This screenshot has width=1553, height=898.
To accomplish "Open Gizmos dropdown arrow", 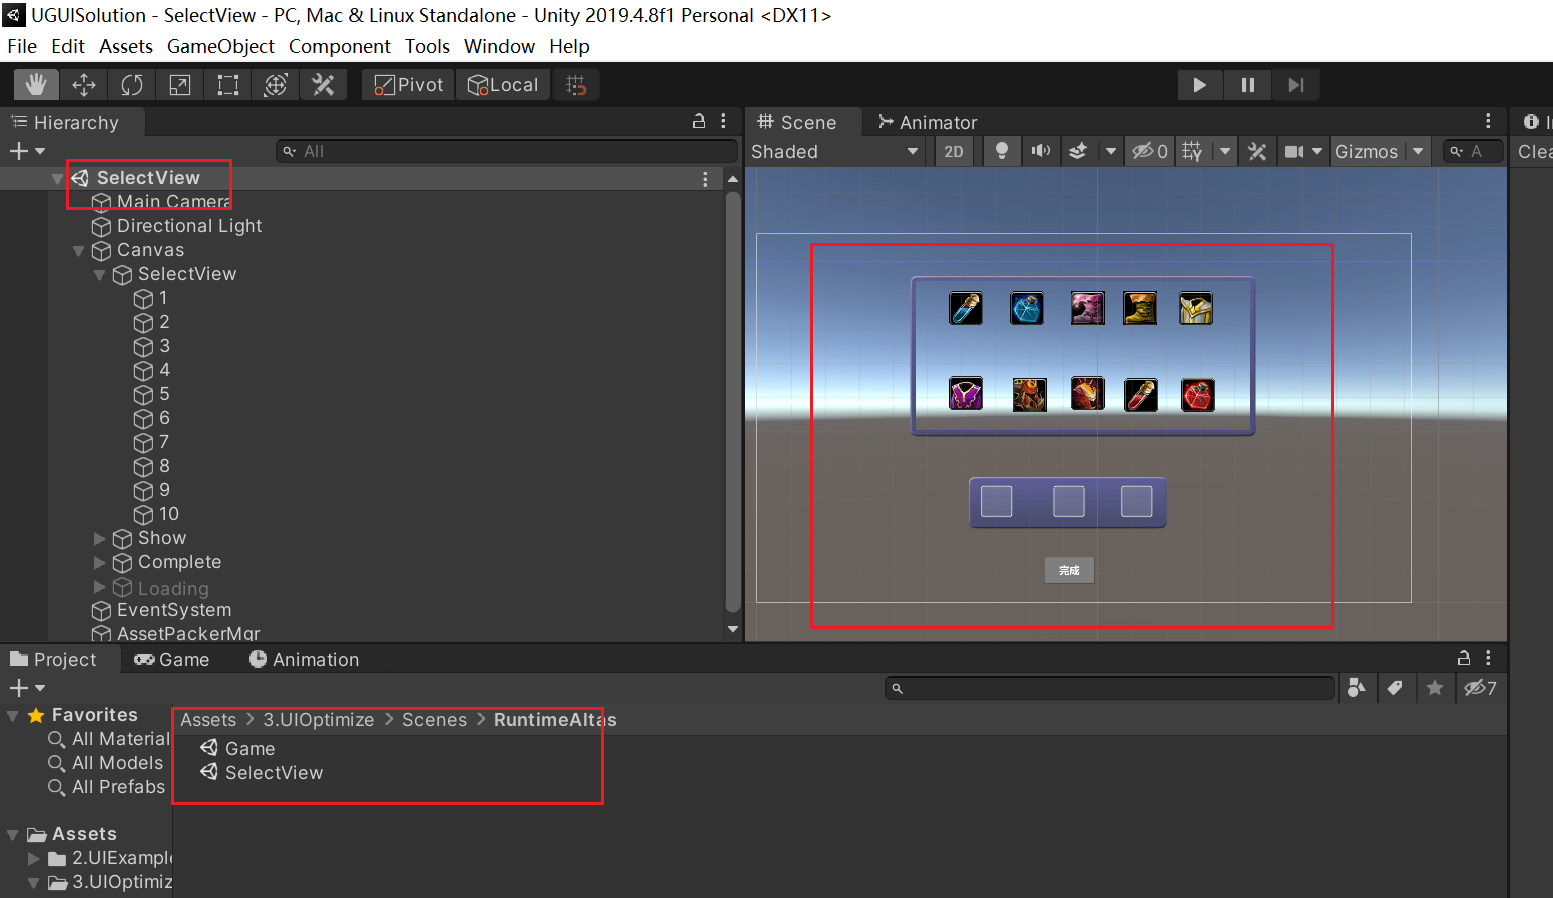I will (x=1418, y=151).
